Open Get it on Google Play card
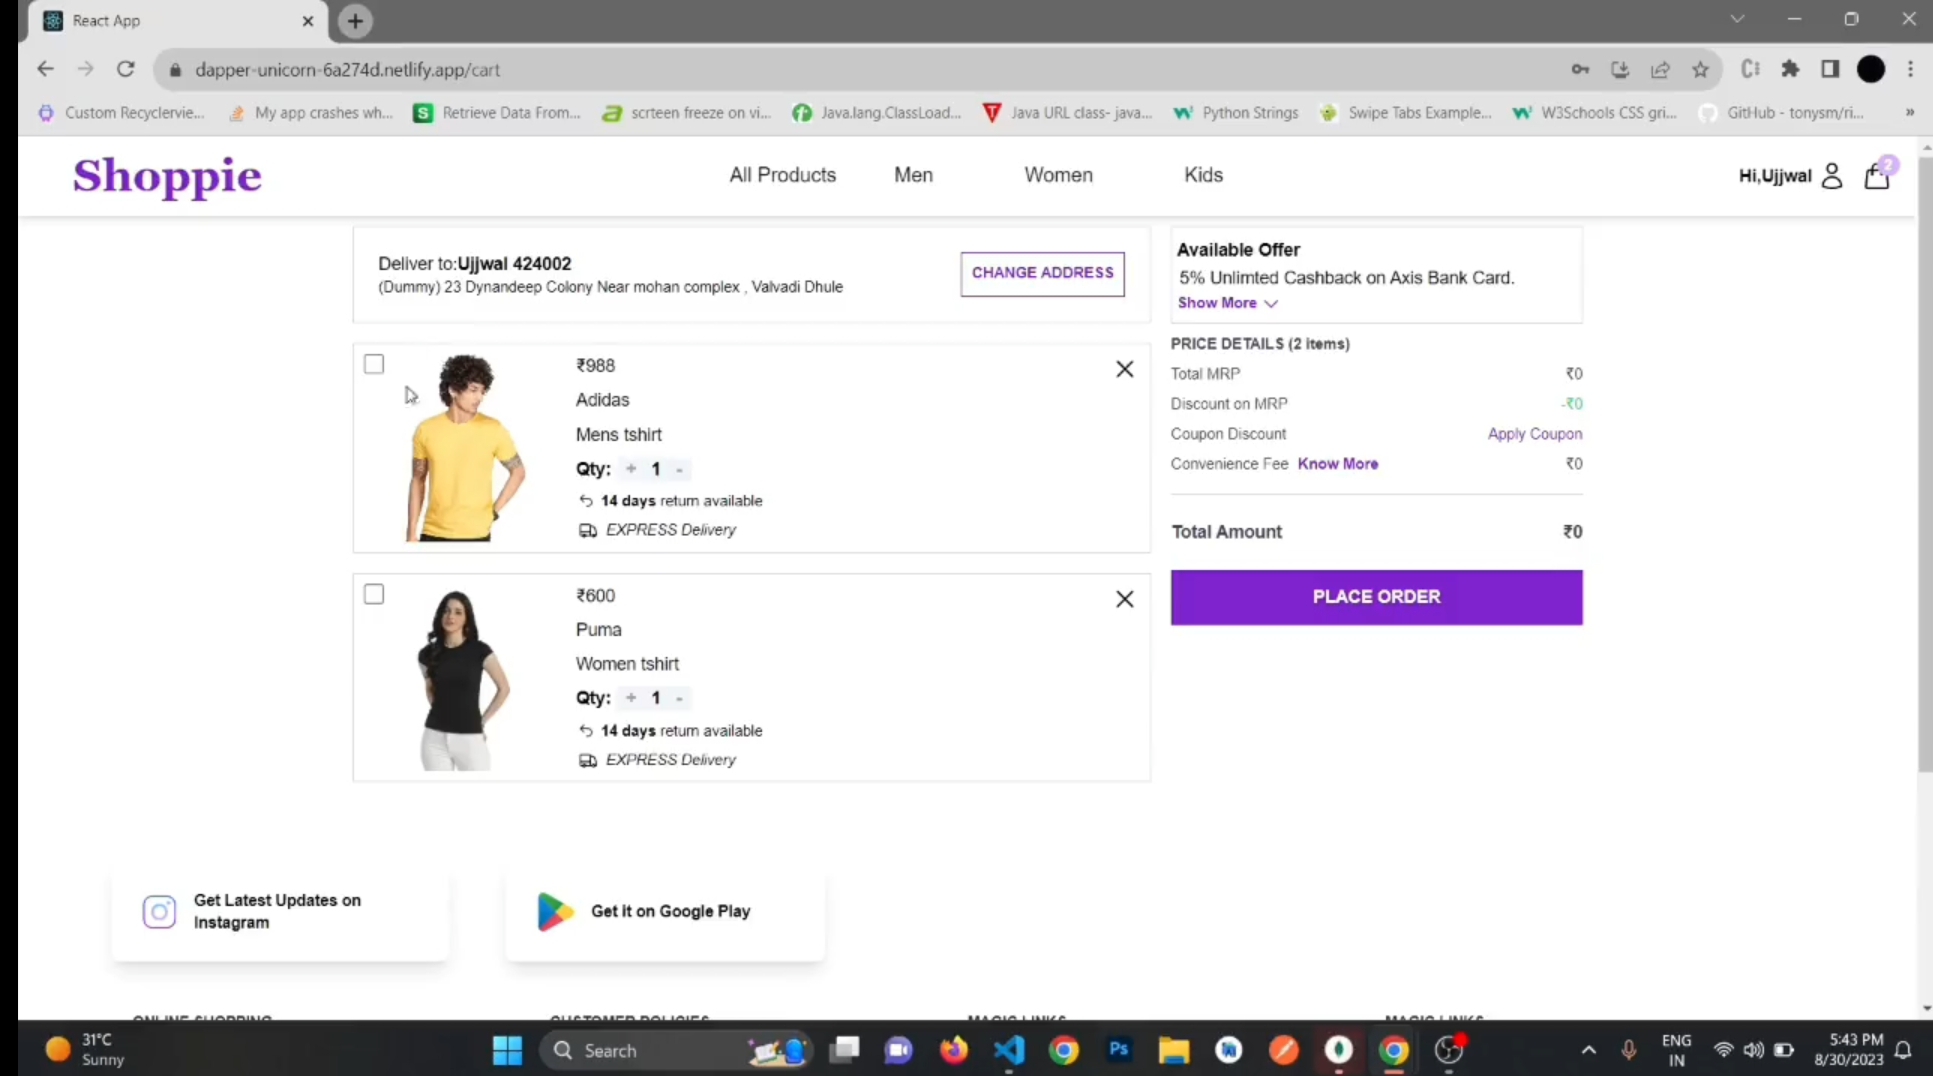 coord(665,912)
